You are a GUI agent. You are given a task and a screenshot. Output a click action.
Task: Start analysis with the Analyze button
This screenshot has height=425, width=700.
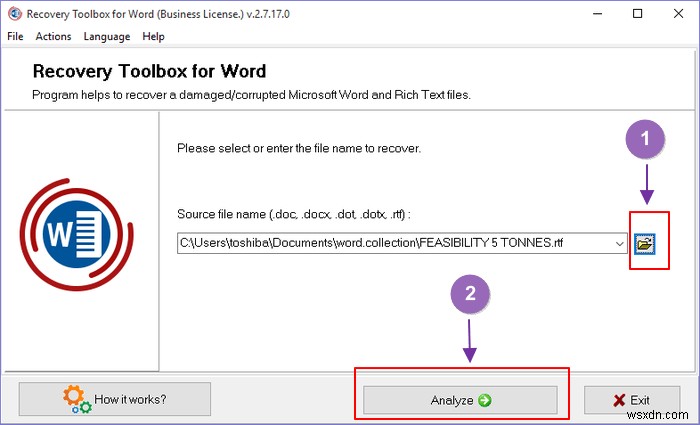point(460,400)
